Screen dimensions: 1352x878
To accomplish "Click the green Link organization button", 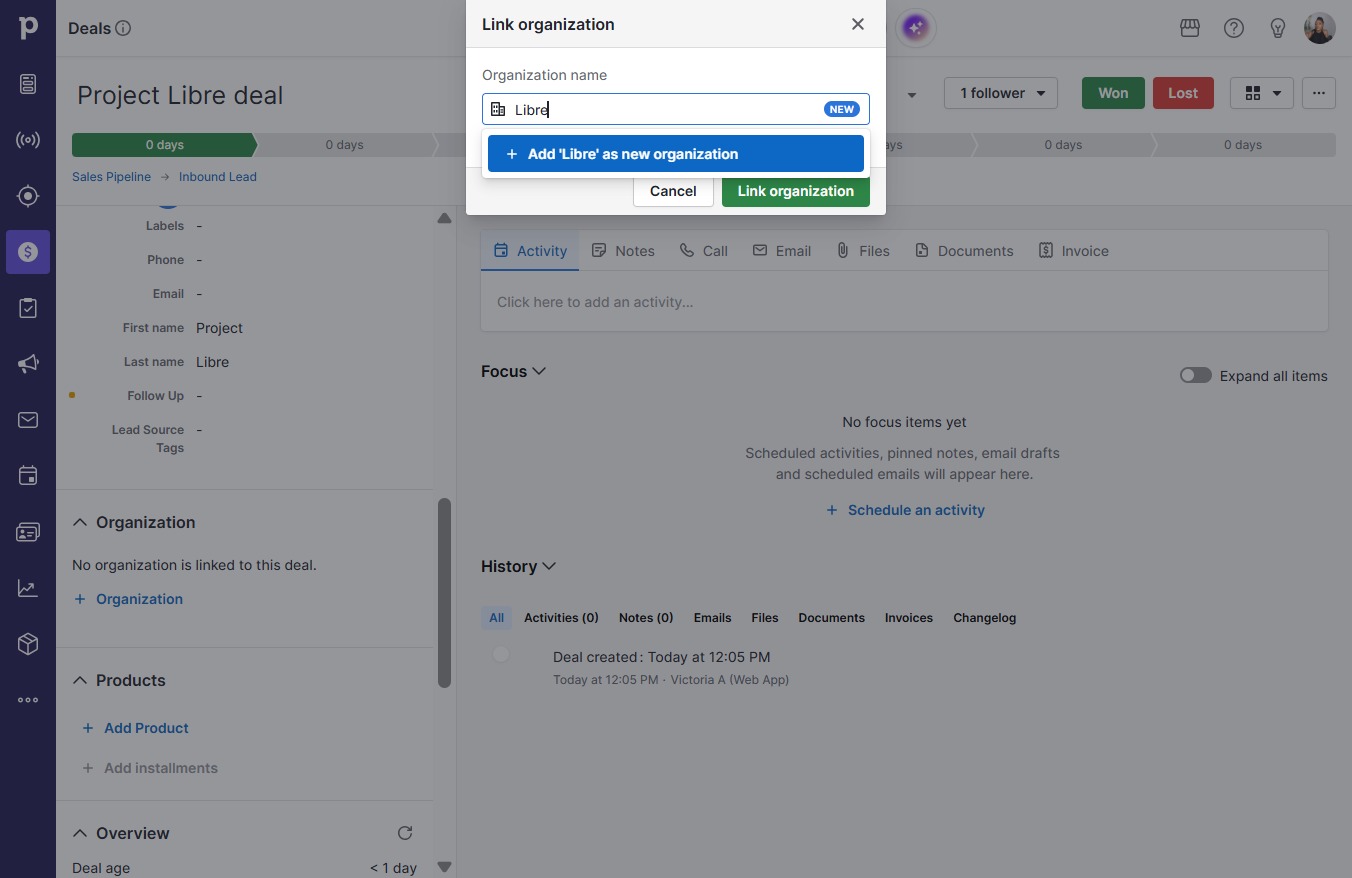I will [x=796, y=191].
